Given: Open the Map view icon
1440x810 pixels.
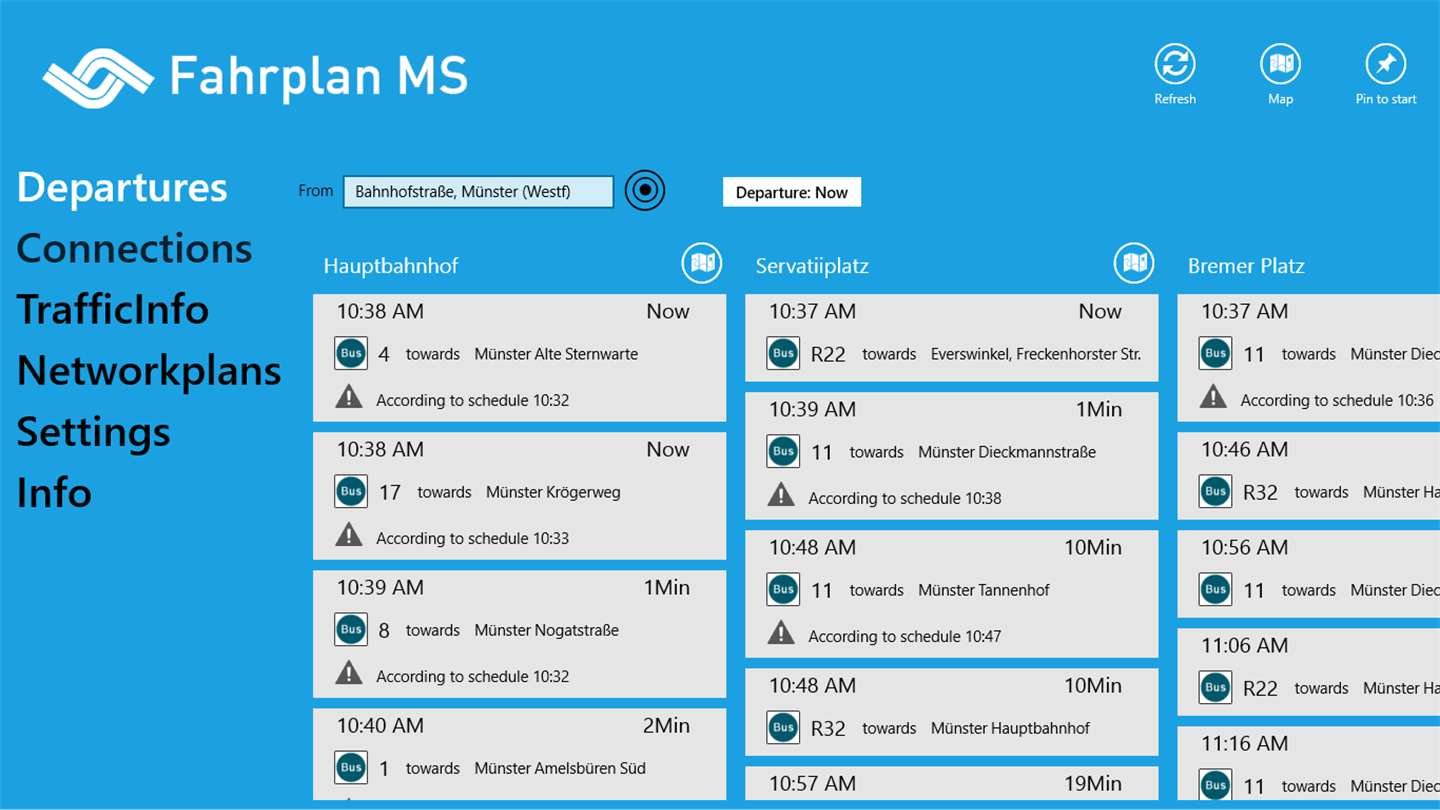Looking at the screenshot, I should click(1281, 64).
